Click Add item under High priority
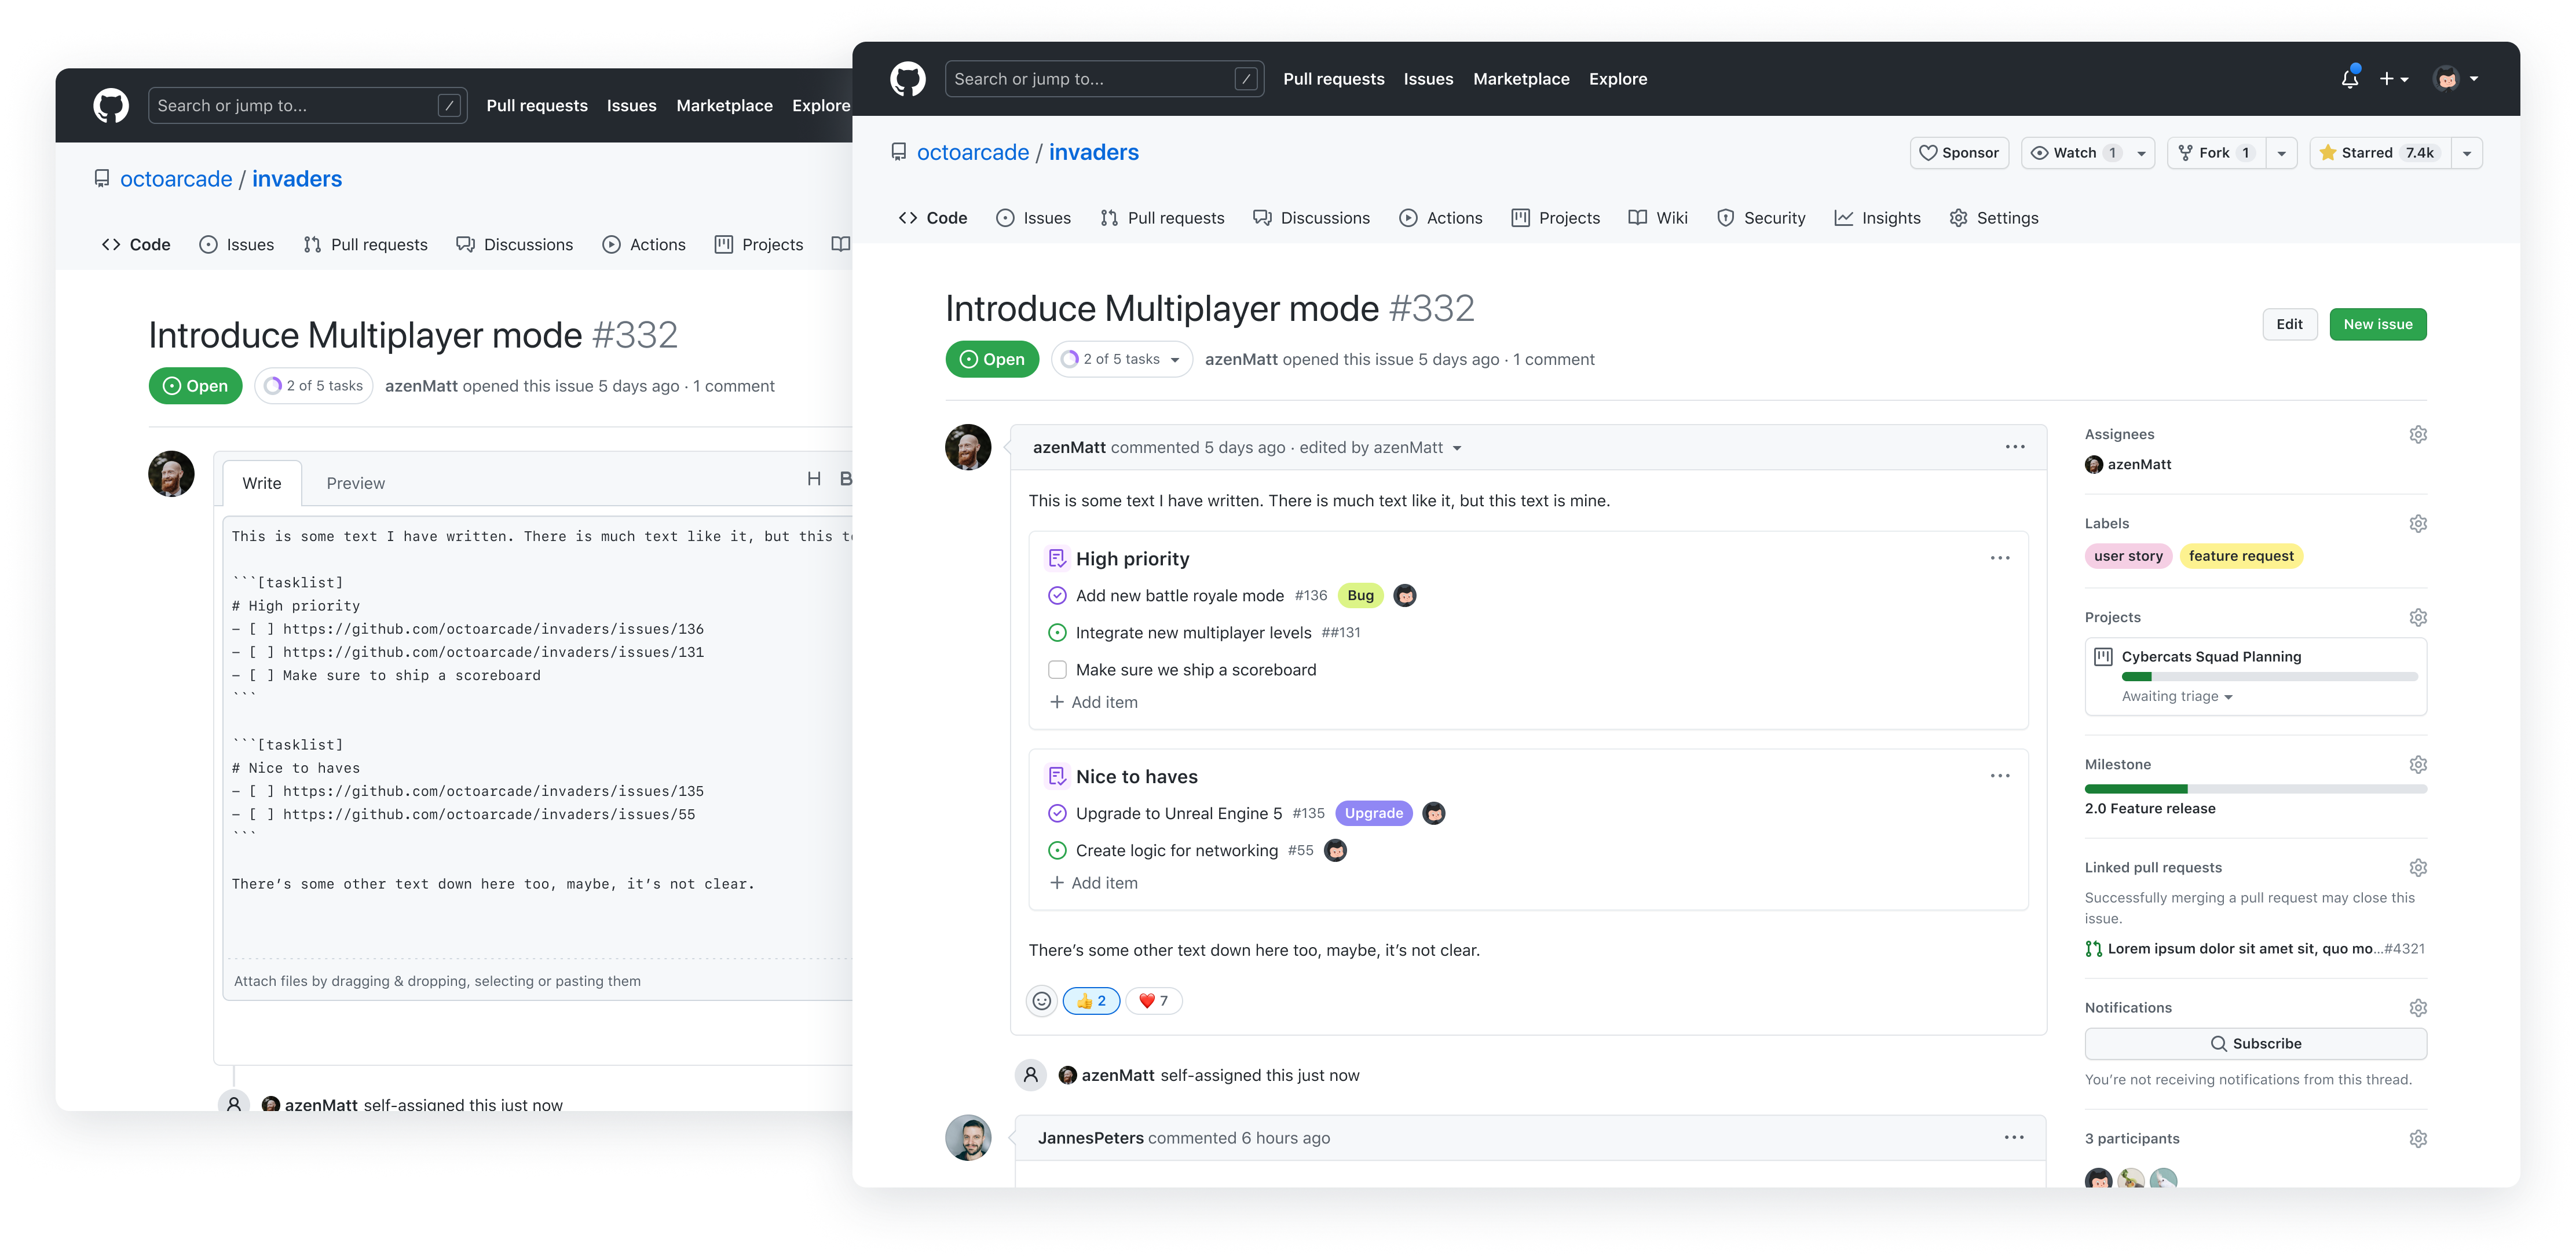 (x=1093, y=702)
